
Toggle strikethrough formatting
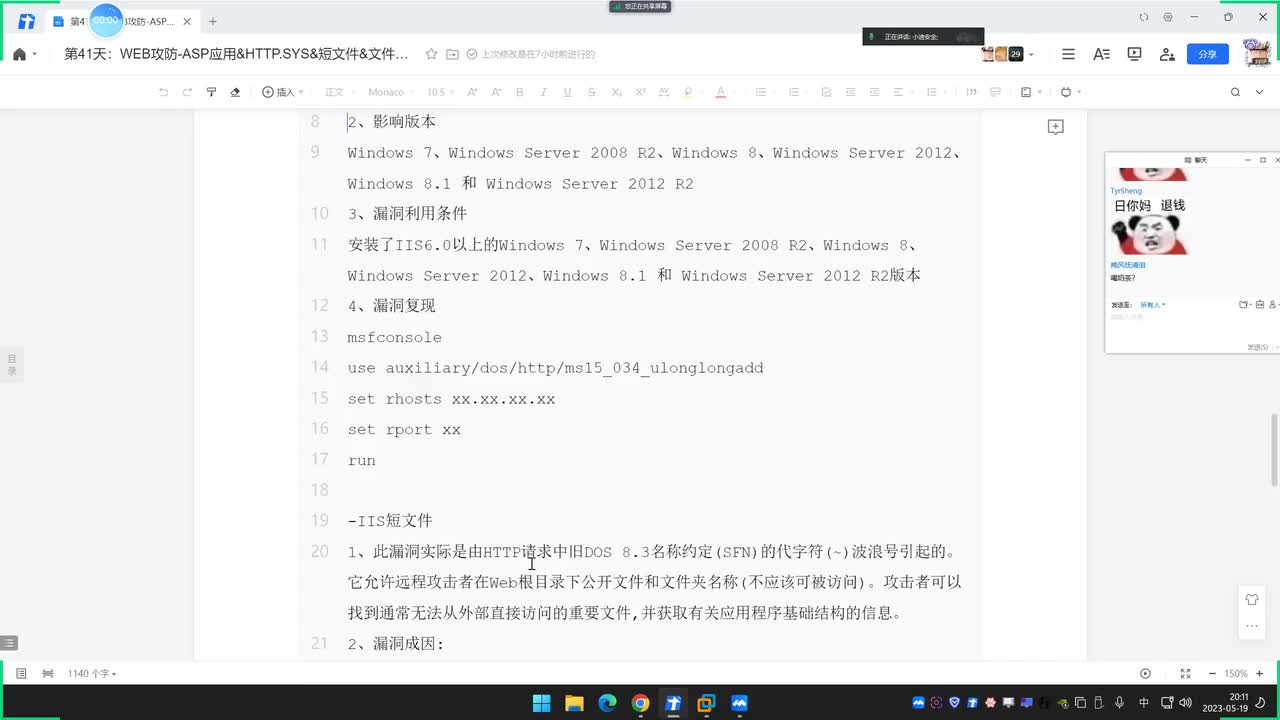[591, 92]
